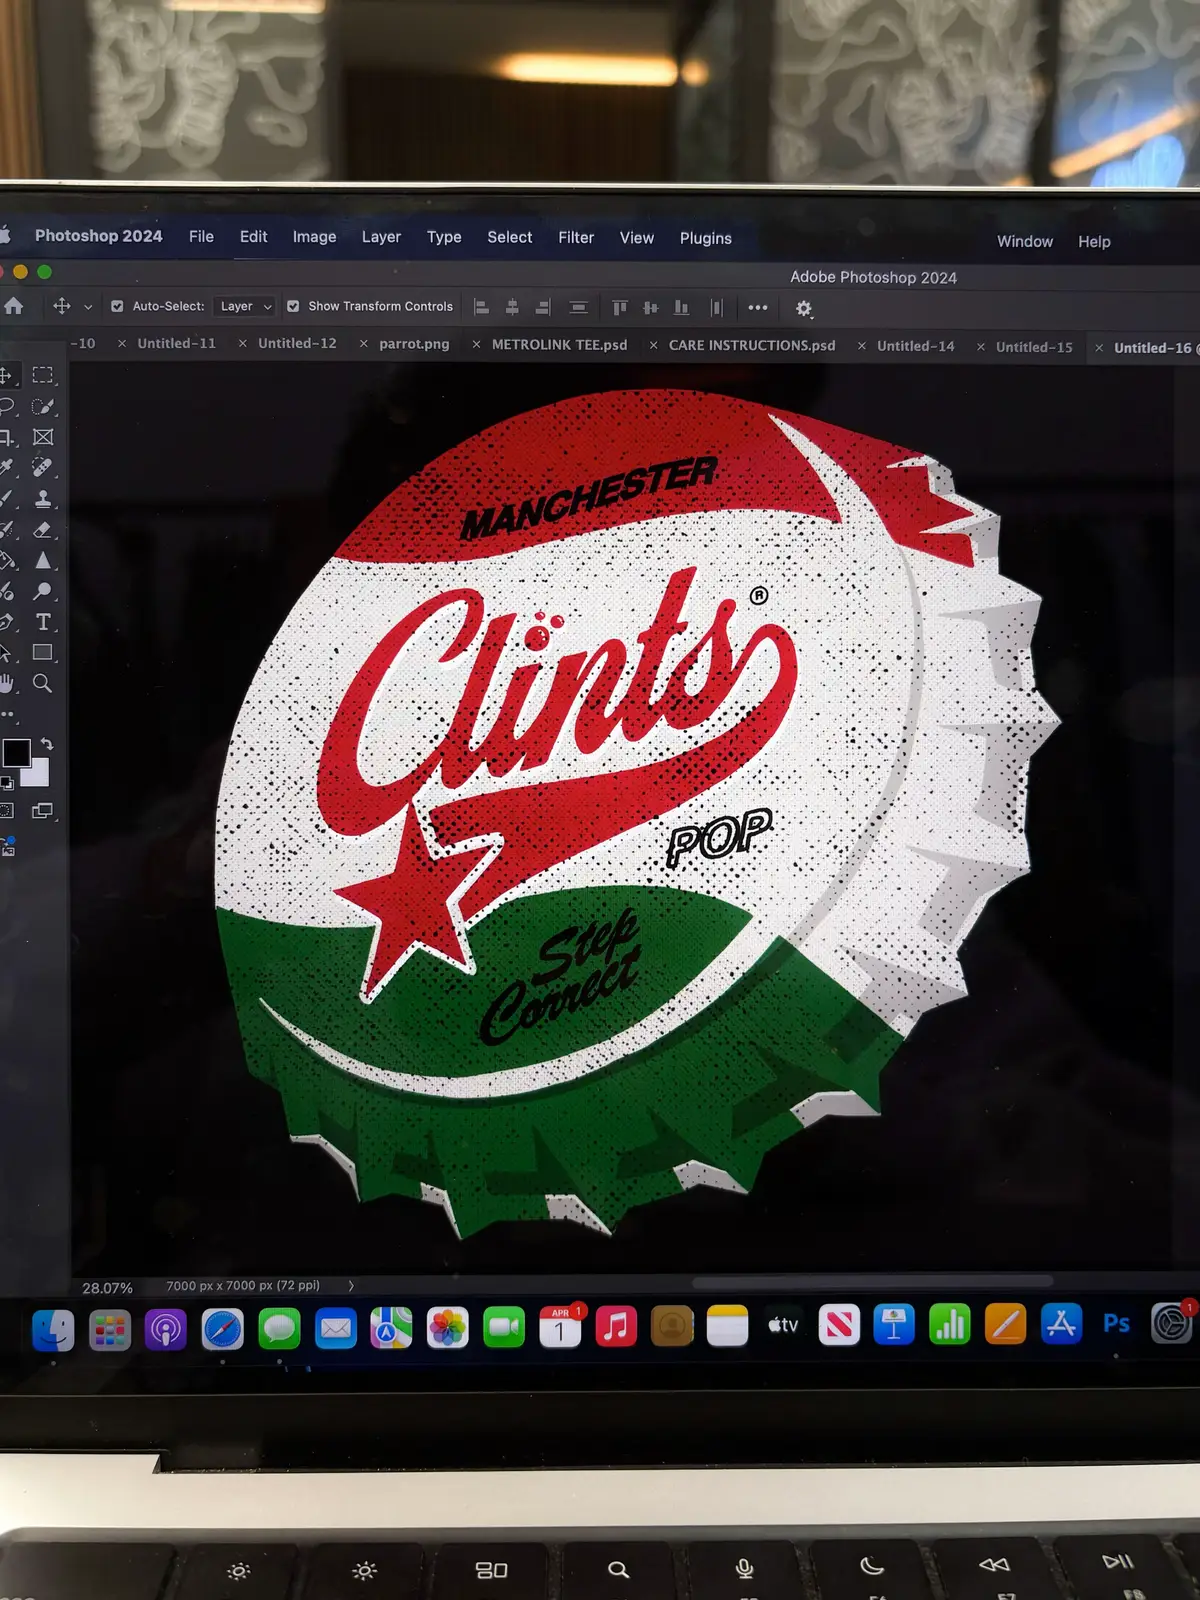Open the Window menu
The image size is (1200, 1600).
point(1025,241)
